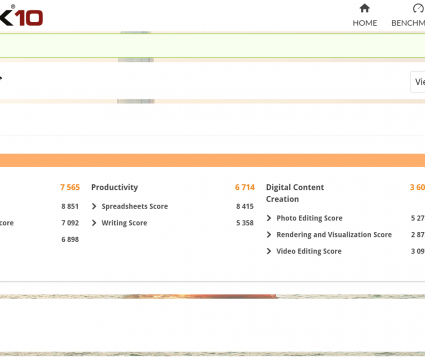The image size is (425, 360).
Task: Expand the Photo Editing Score row
Action: (x=269, y=218)
